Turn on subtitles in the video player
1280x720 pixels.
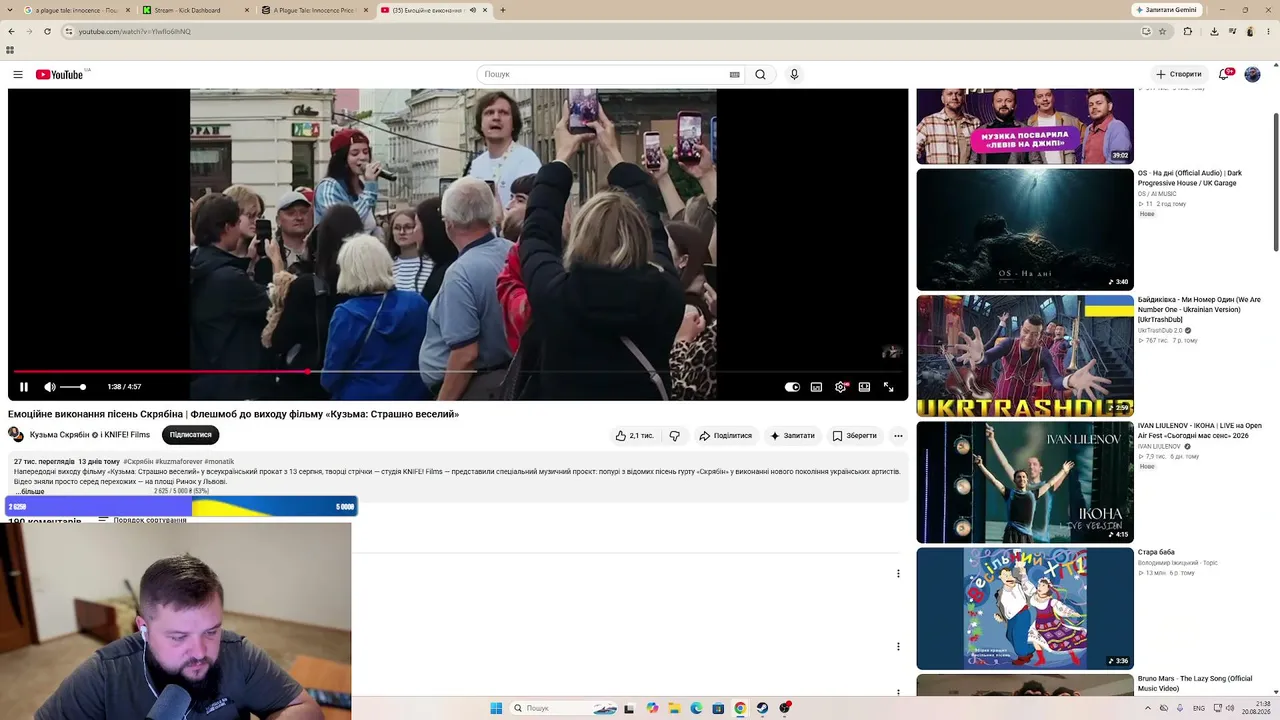tap(816, 387)
